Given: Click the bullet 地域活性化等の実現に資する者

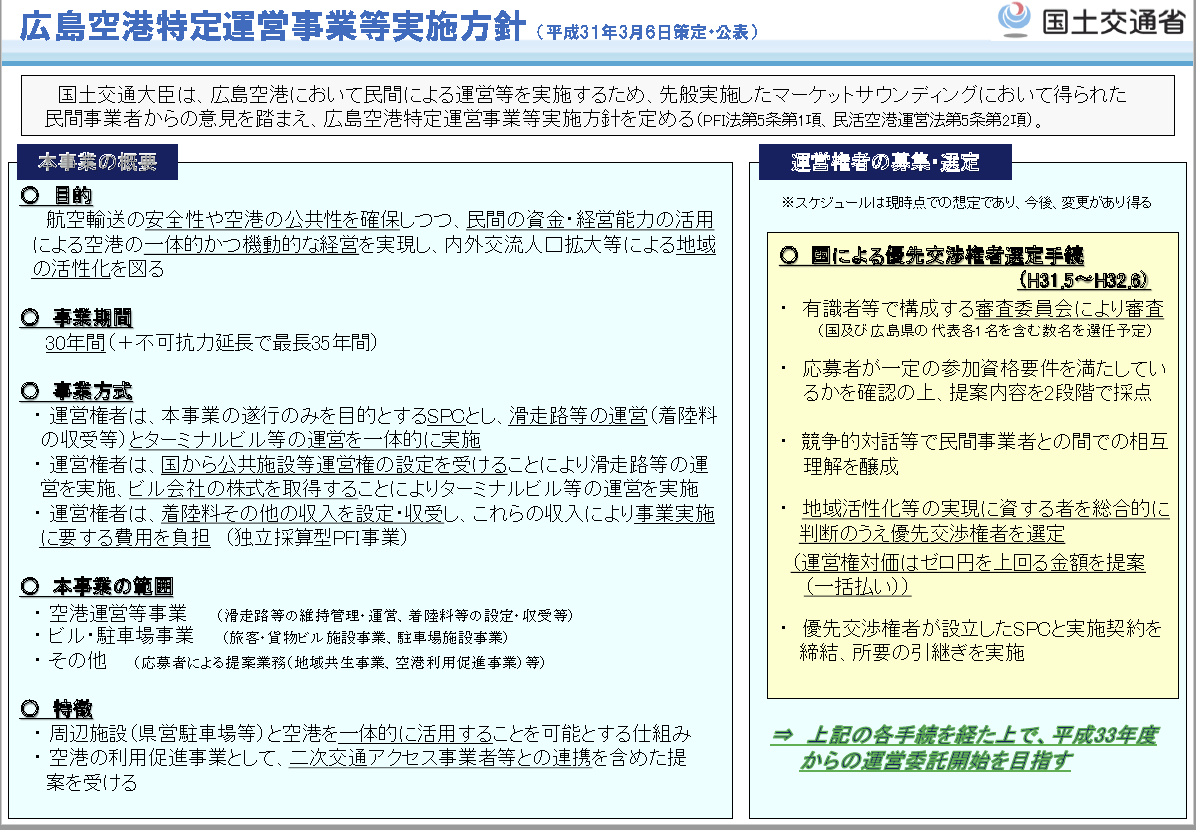Looking at the screenshot, I should pos(985,520).
